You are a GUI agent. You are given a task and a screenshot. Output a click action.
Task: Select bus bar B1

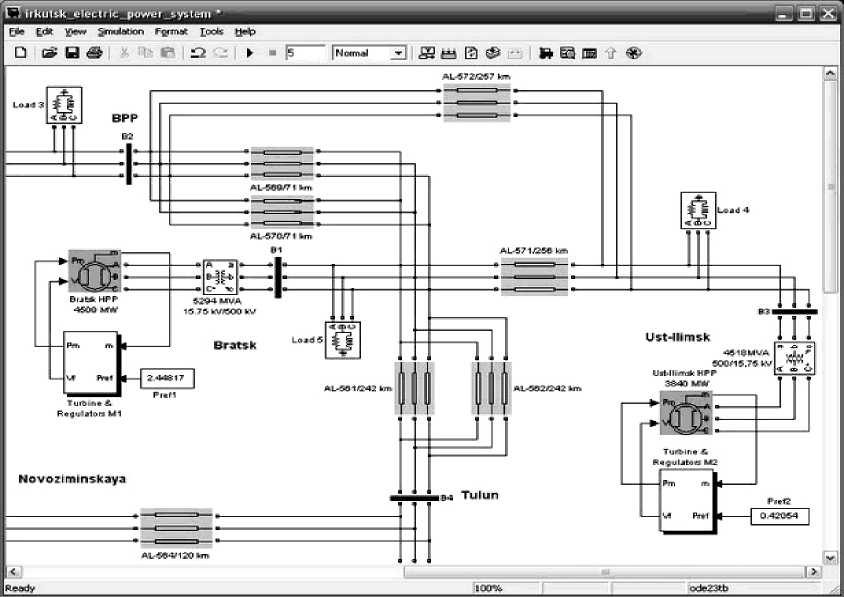[x=278, y=277]
